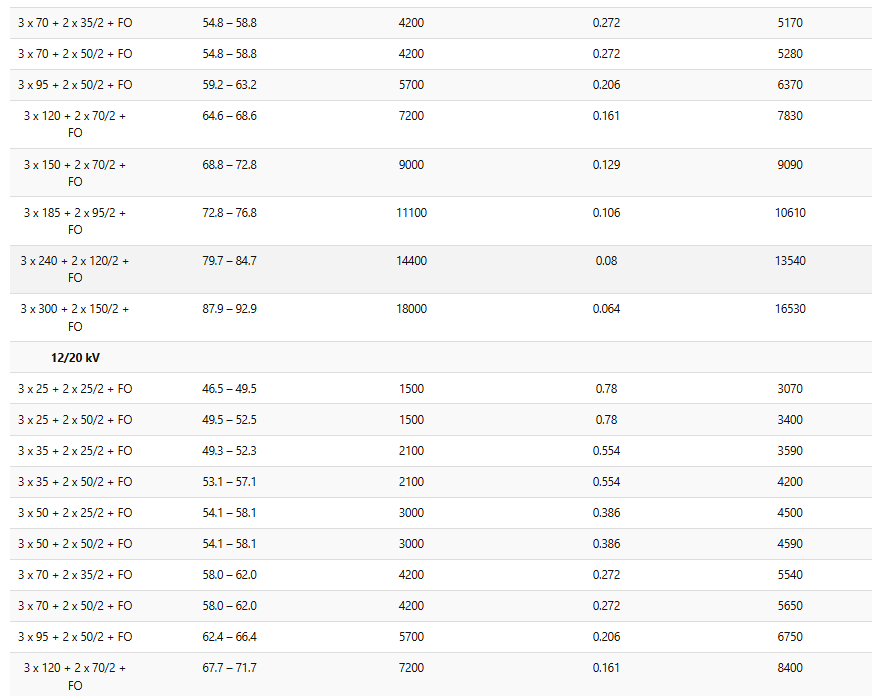This screenshot has width=880, height=696.
Task: Select the weight value 3070
Action: (x=790, y=389)
